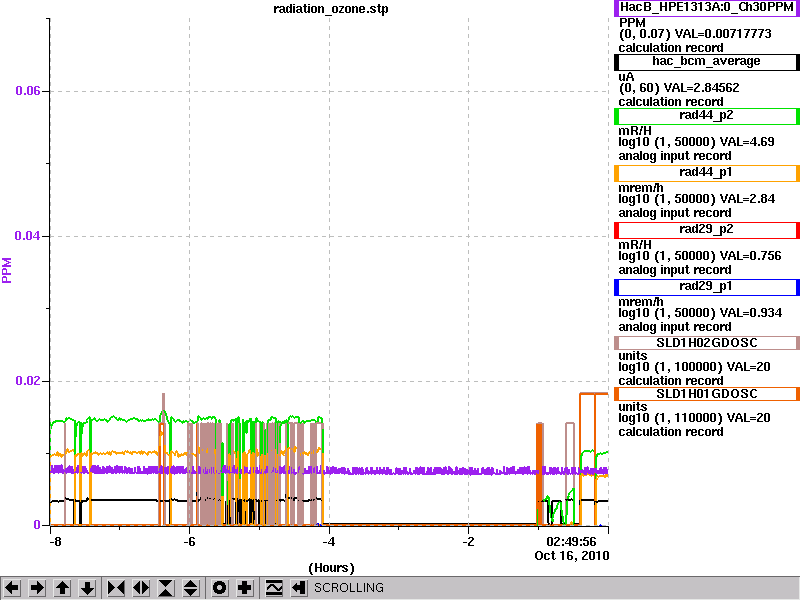Click the -6 hours x-axis label
The width and height of the screenshot is (800, 600).
[189, 541]
